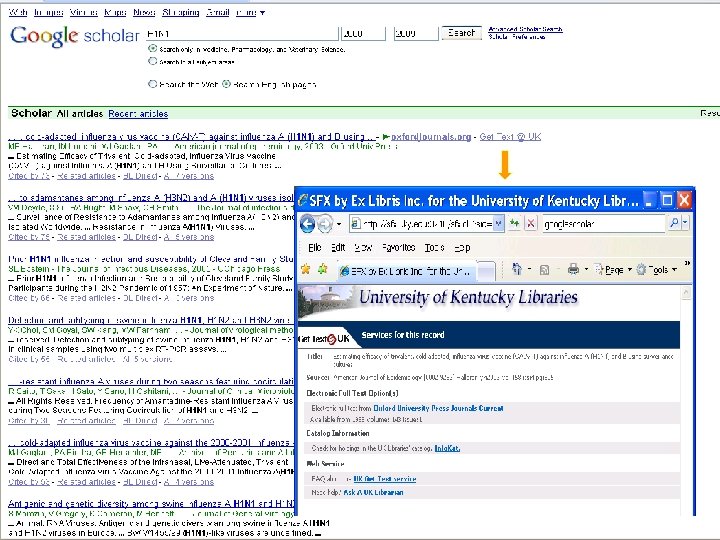Open the InfoKat catalog link
The height and width of the screenshot is (540, 720).
pyautogui.click(x=447, y=448)
